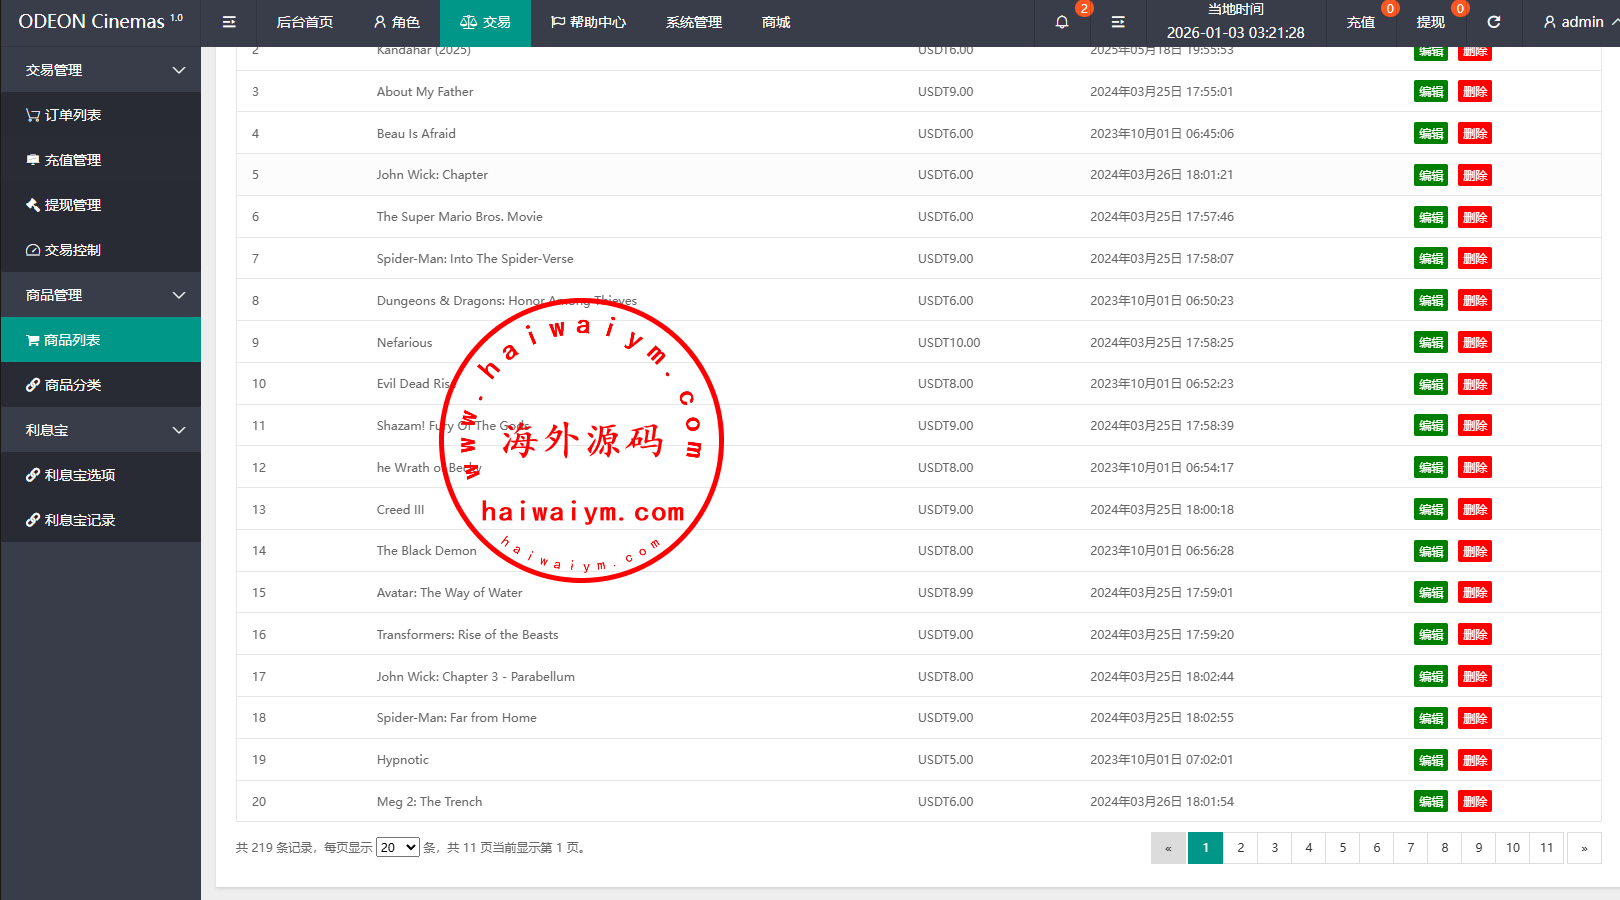This screenshot has width=1620, height=900.
Task: Open 充值管理 in the sidebar
Action: click(72, 160)
